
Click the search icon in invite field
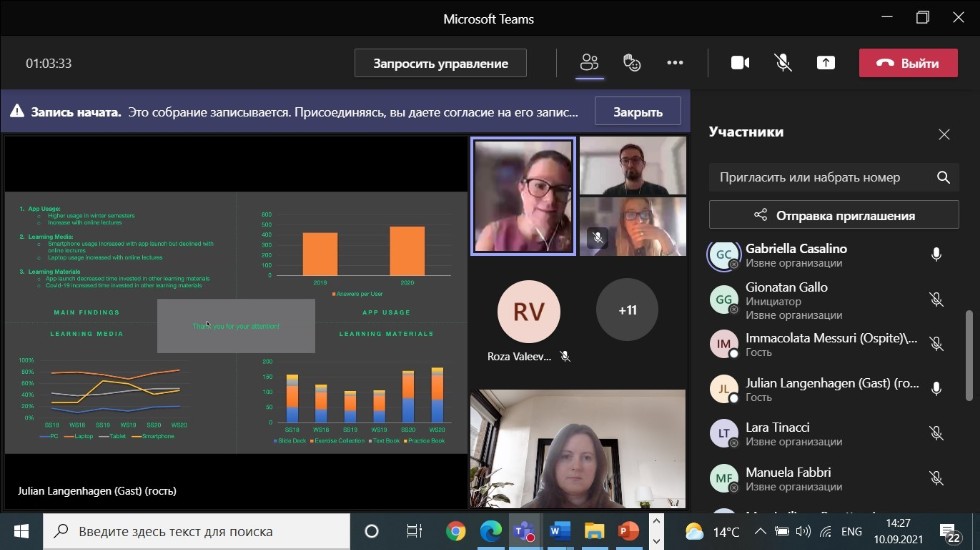tap(943, 178)
